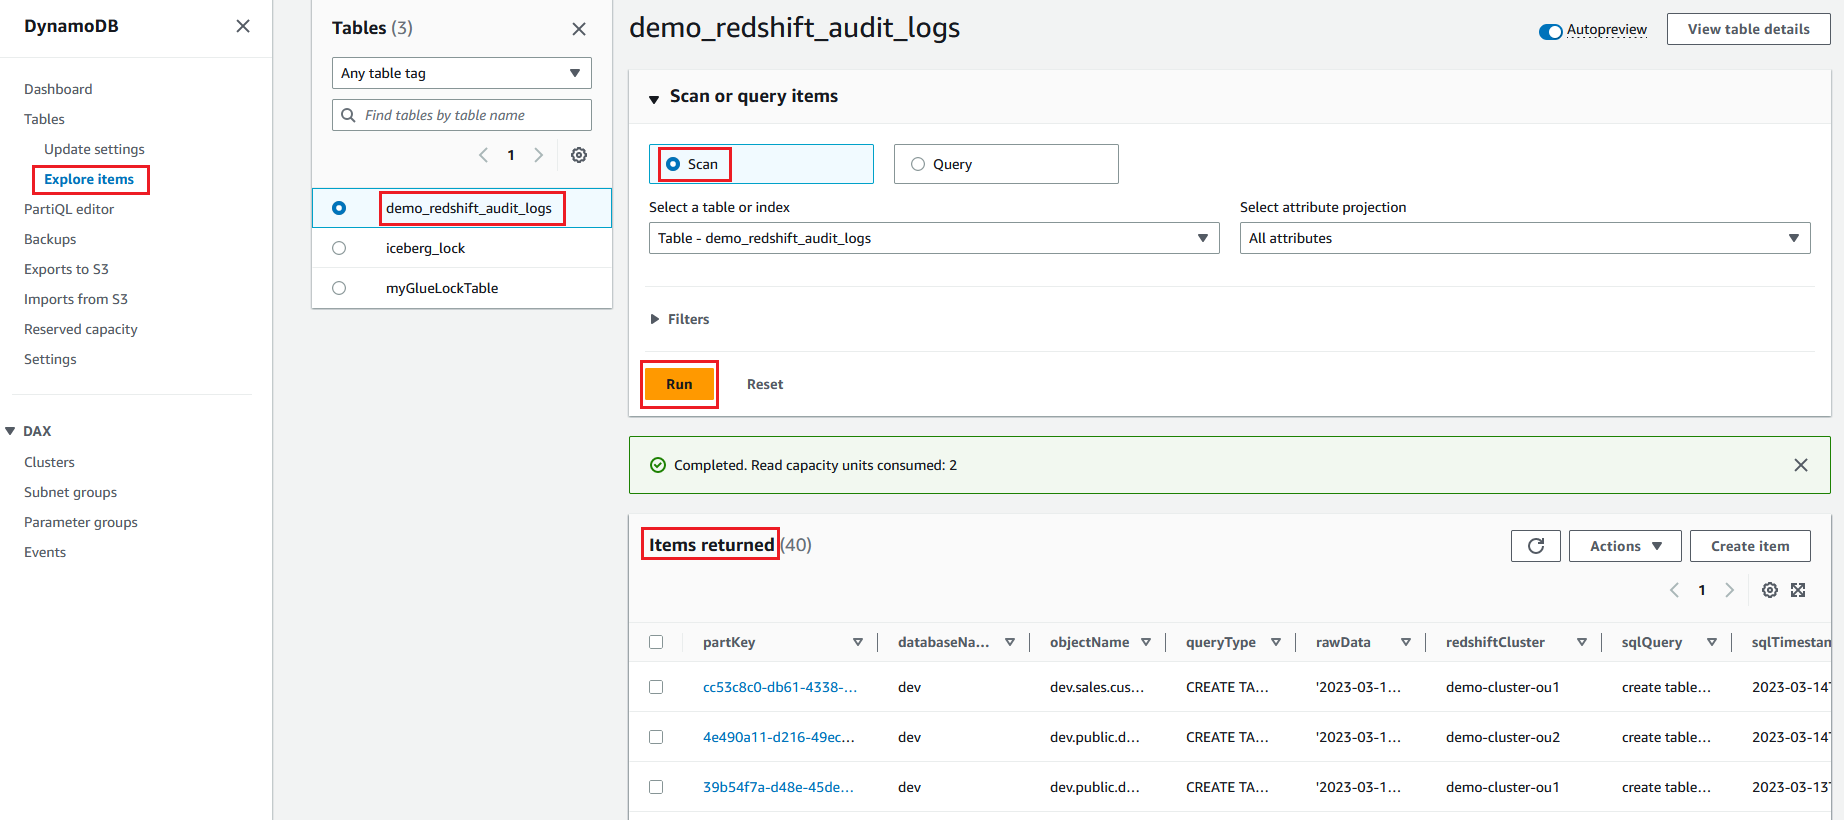Open Settings in the sidebar
This screenshot has height=820, width=1844.
click(50, 359)
